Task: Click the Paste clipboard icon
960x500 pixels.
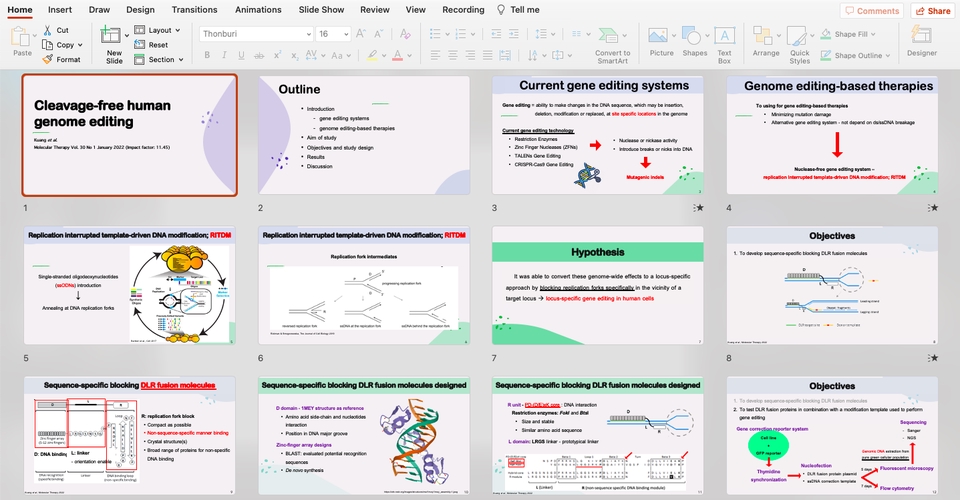Action: point(20,37)
